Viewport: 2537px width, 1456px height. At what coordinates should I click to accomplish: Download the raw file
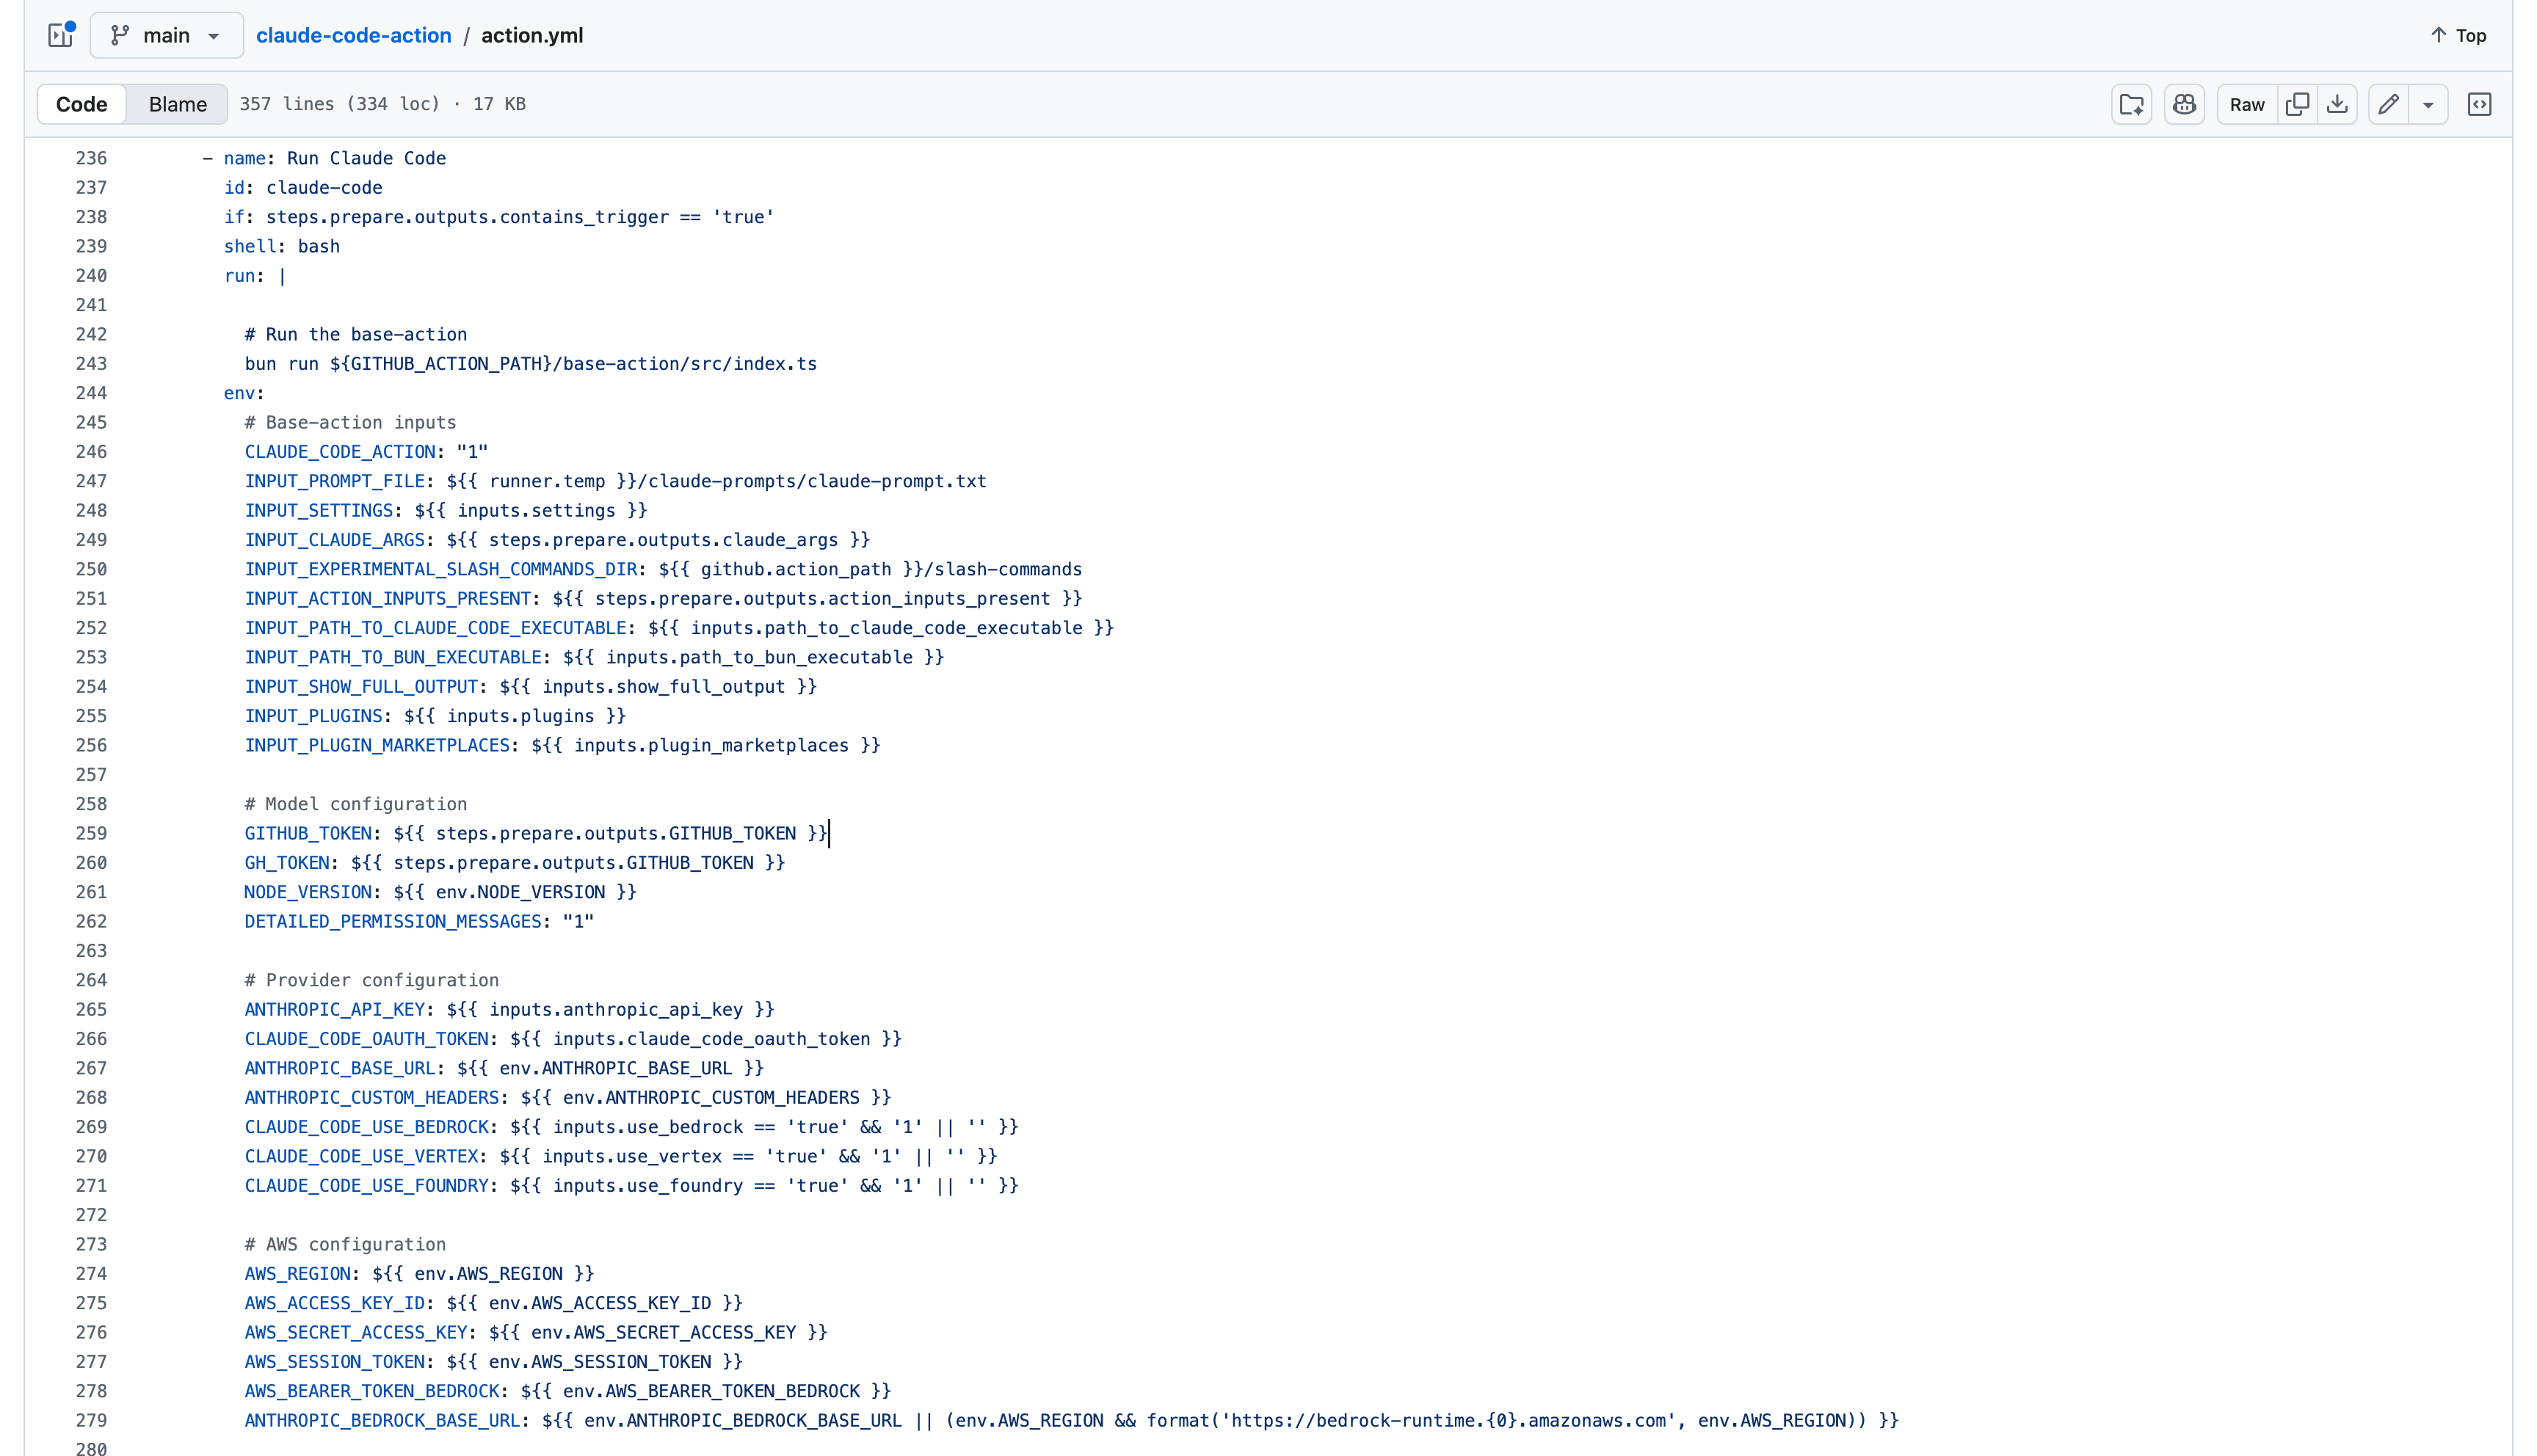[x=2337, y=104]
